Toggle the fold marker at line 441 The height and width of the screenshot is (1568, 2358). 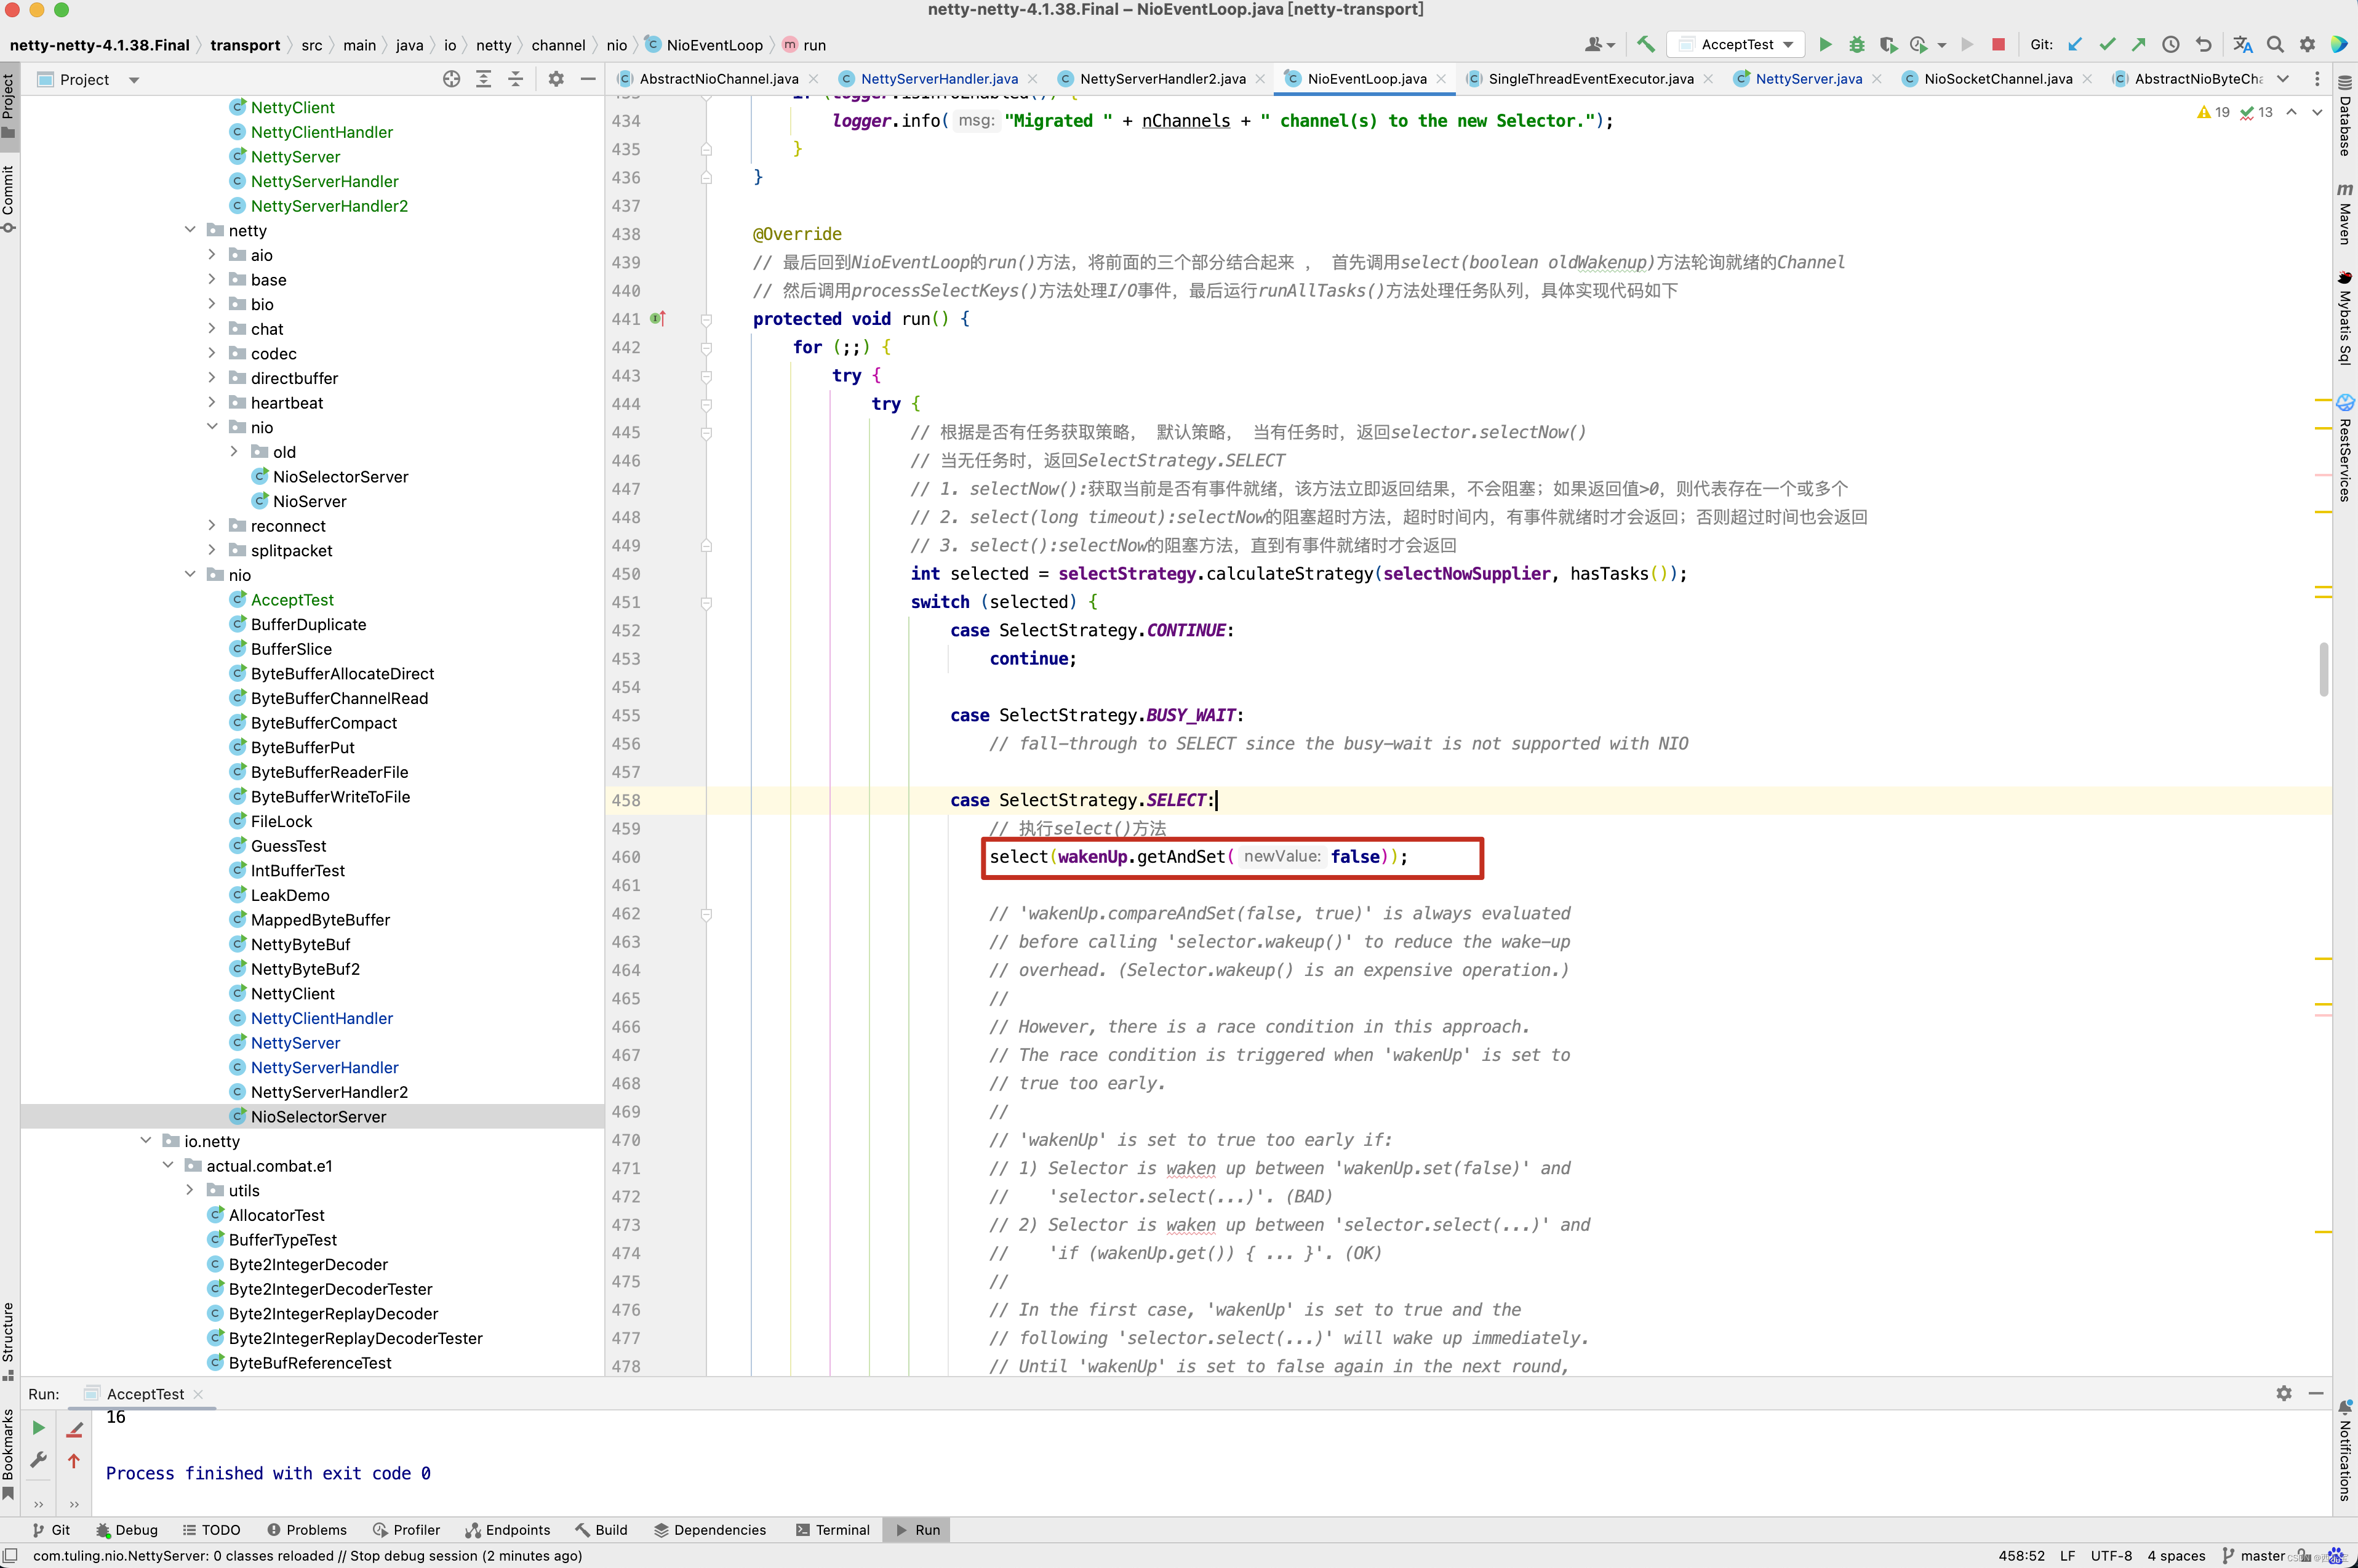(706, 319)
